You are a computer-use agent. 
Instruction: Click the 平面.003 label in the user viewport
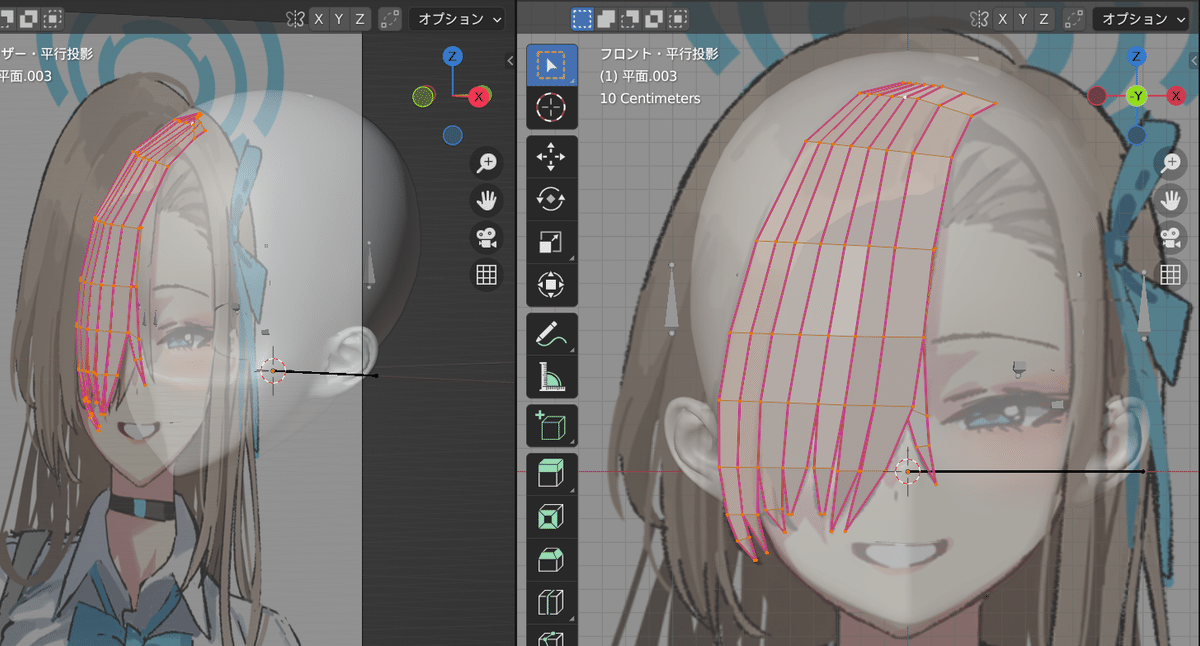(26, 76)
